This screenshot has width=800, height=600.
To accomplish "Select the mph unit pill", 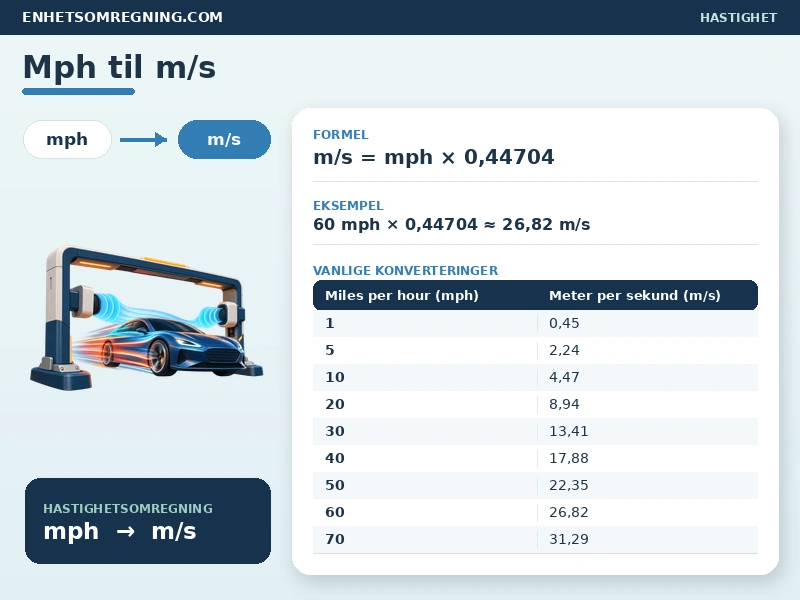I will click(67, 139).
